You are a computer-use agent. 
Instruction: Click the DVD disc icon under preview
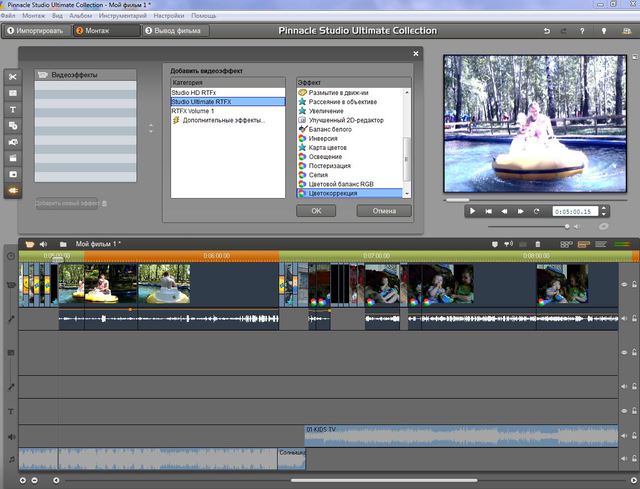click(603, 226)
